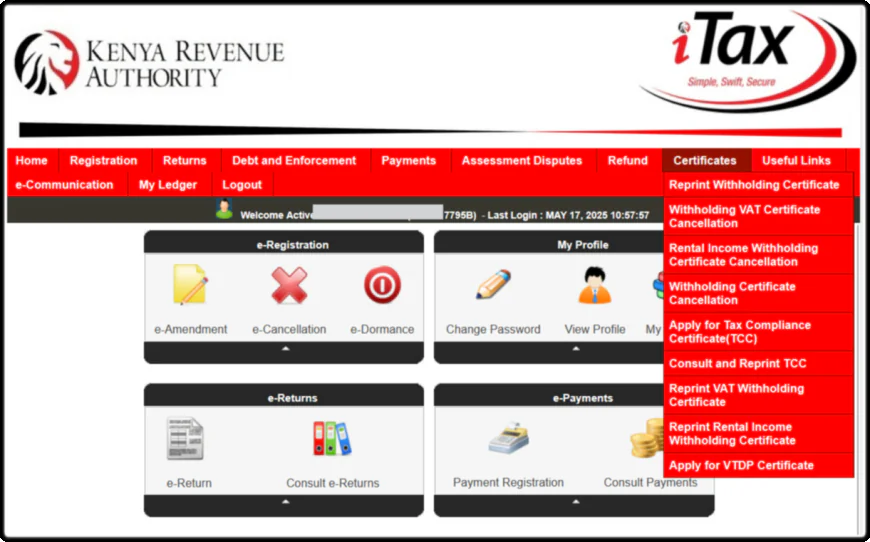Click the Consult e-Returns label link

click(x=332, y=483)
